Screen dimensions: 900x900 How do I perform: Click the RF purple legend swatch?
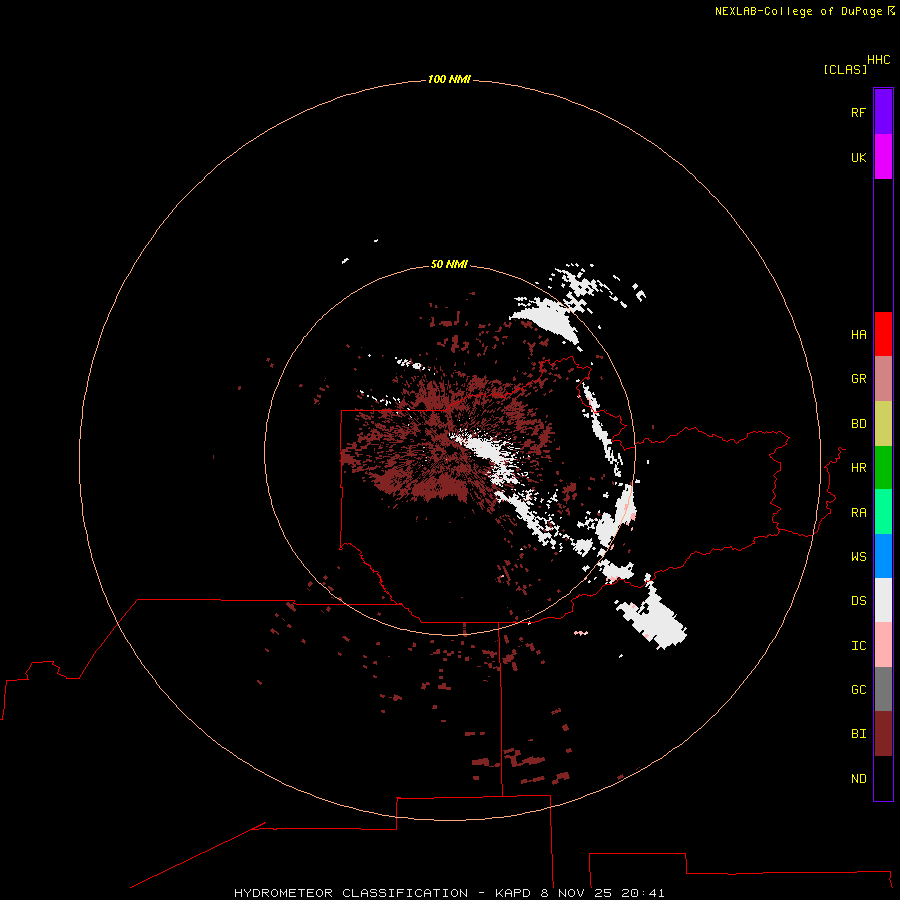(x=883, y=112)
